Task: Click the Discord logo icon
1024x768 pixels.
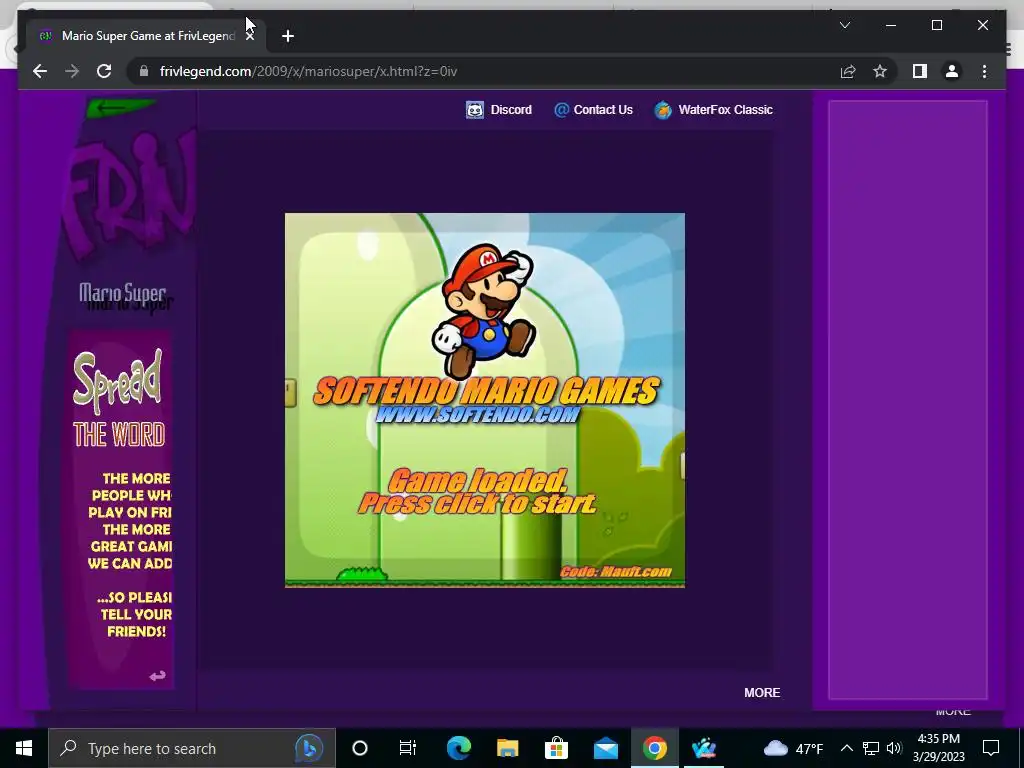Action: 475,110
